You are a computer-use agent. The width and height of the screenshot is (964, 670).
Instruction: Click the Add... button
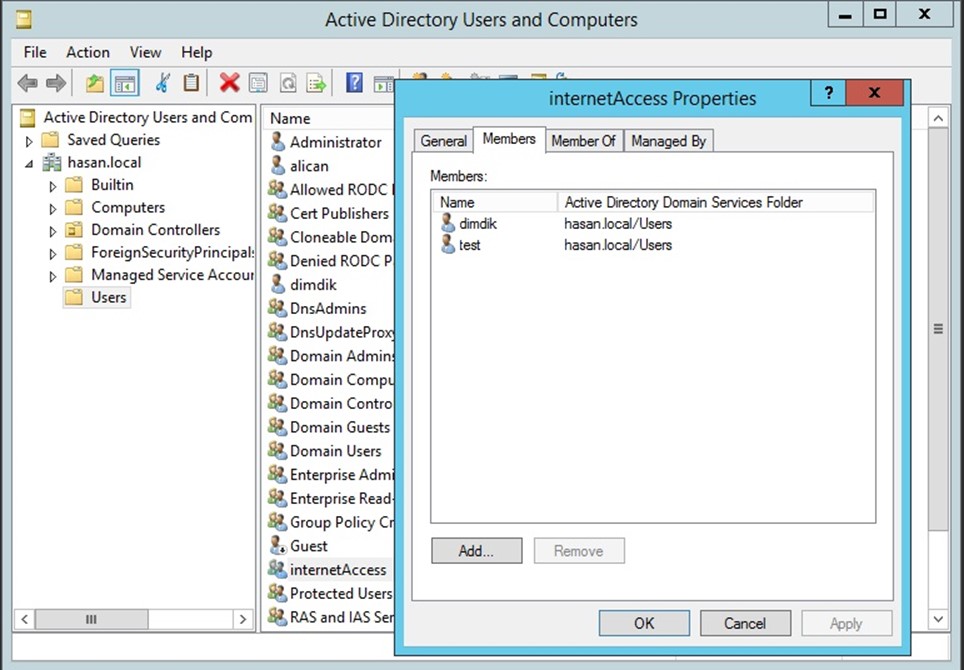(x=476, y=551)
